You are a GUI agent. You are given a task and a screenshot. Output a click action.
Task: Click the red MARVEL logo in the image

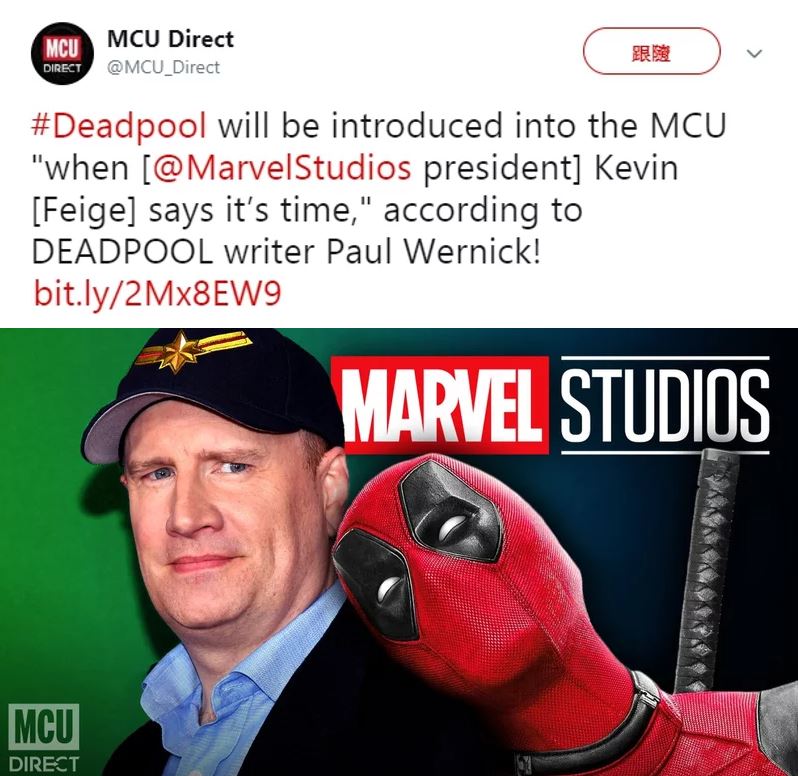(440, 405)
